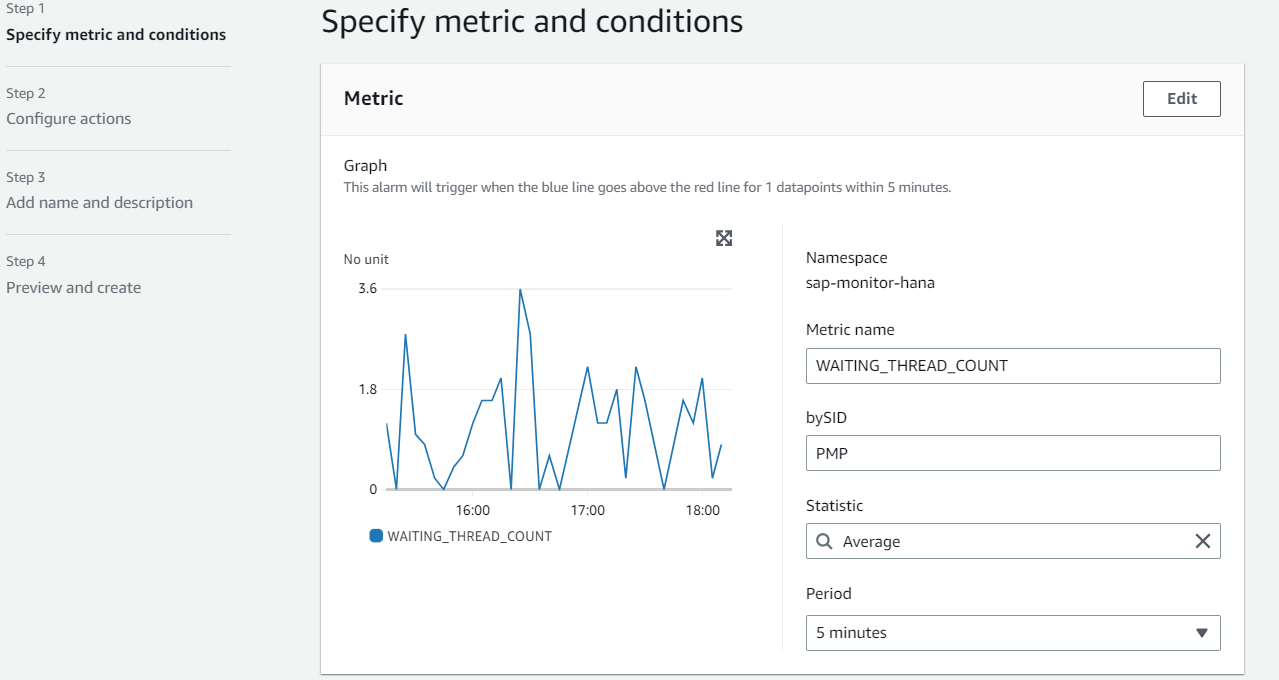This screenshot has height=680, width=1279.
Task: Click the highest peak on the blue metric line
Action: pyautogui.click(x=520, y=290)
